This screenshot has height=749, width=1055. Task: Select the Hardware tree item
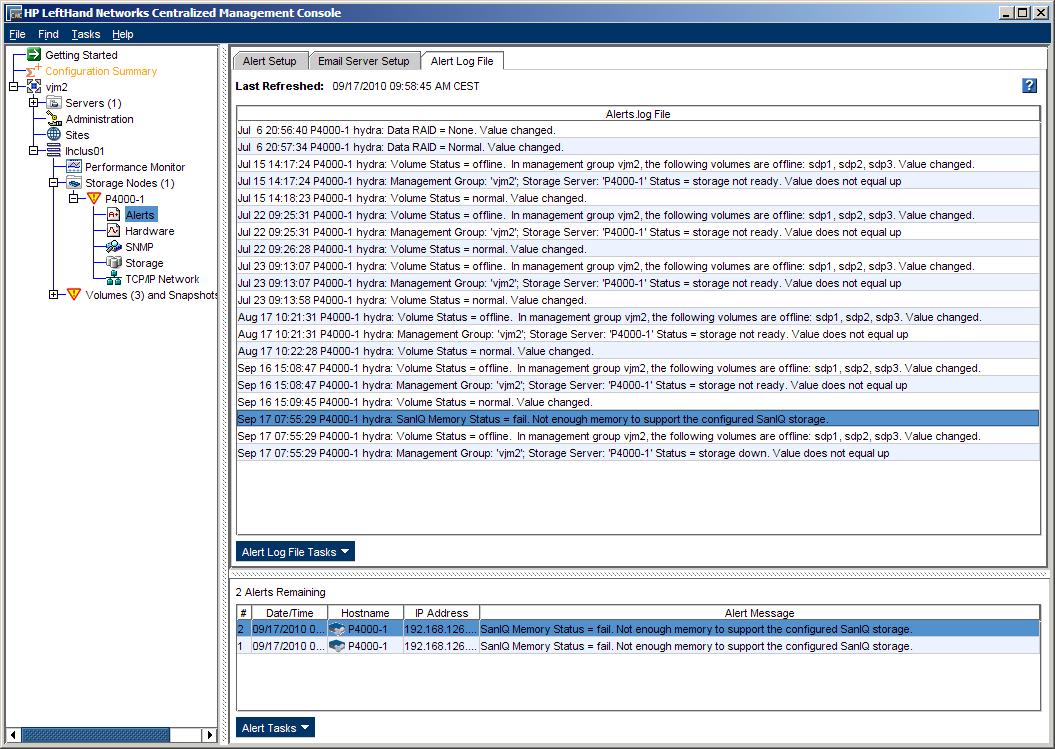(149, 231)
